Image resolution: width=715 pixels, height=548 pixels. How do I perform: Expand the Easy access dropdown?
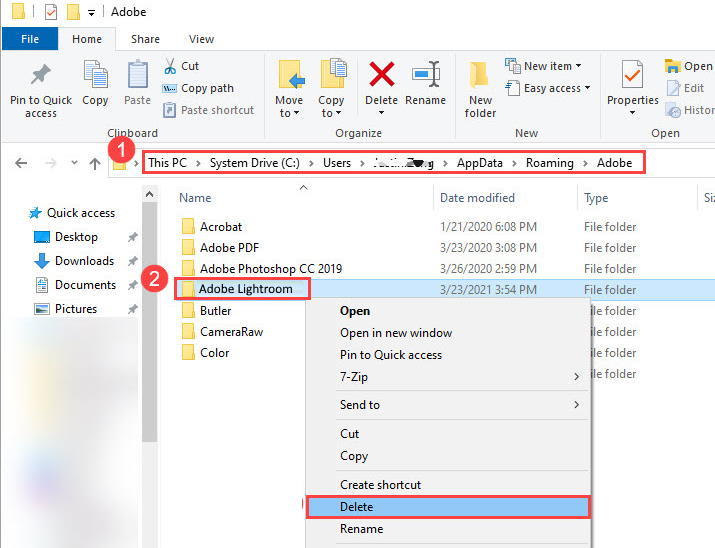(587, 88)
